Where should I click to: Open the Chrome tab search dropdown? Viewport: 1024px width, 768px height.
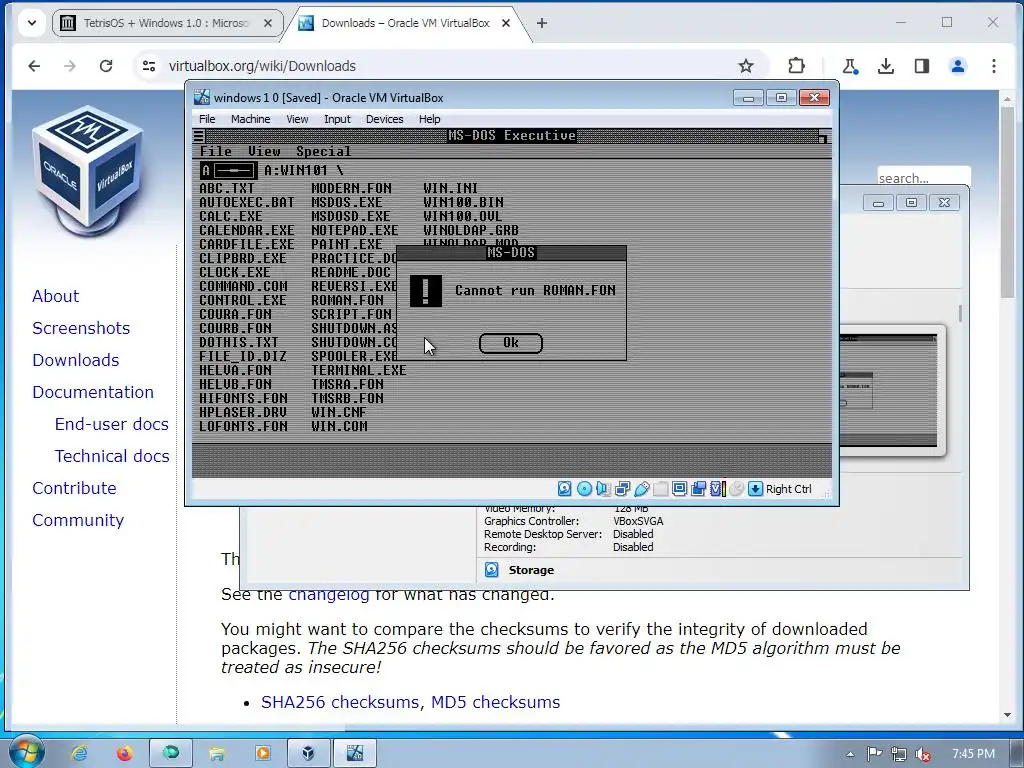[31, 23]
